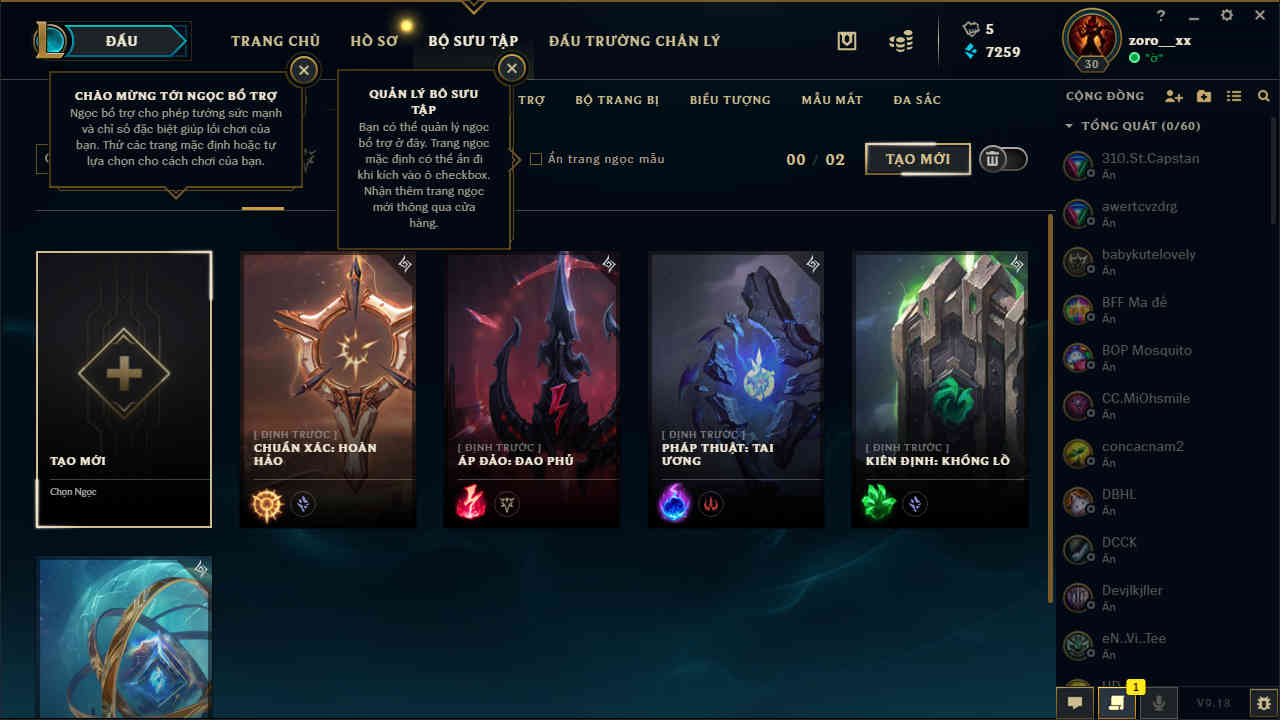Open the friend list view options icon
The image size is (1280, 720).
pos(1234,97)
